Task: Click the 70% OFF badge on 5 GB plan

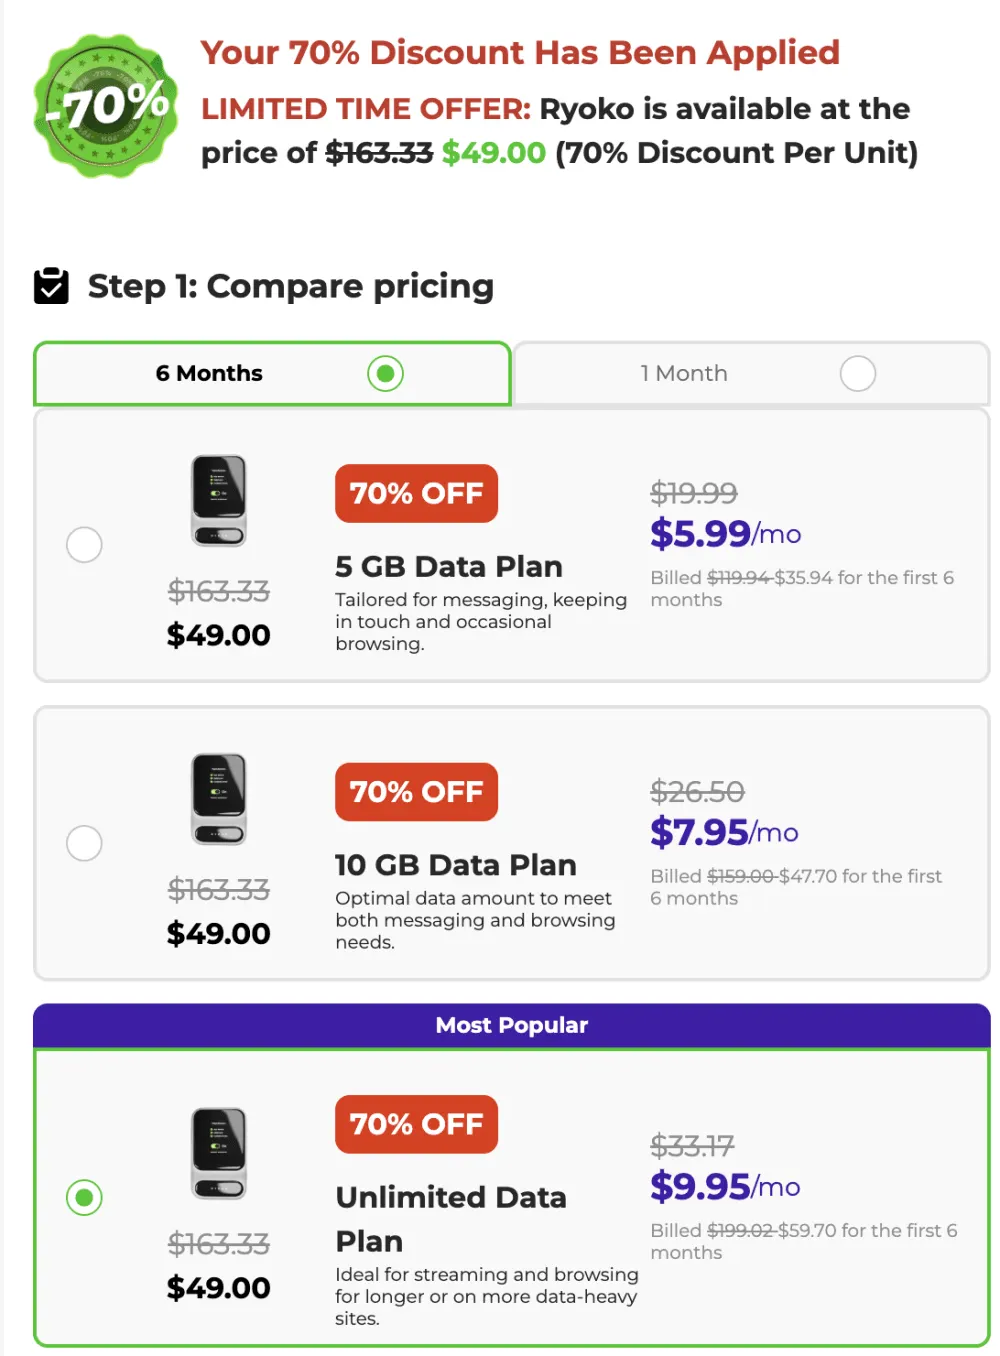Action: tap(415, 493)
